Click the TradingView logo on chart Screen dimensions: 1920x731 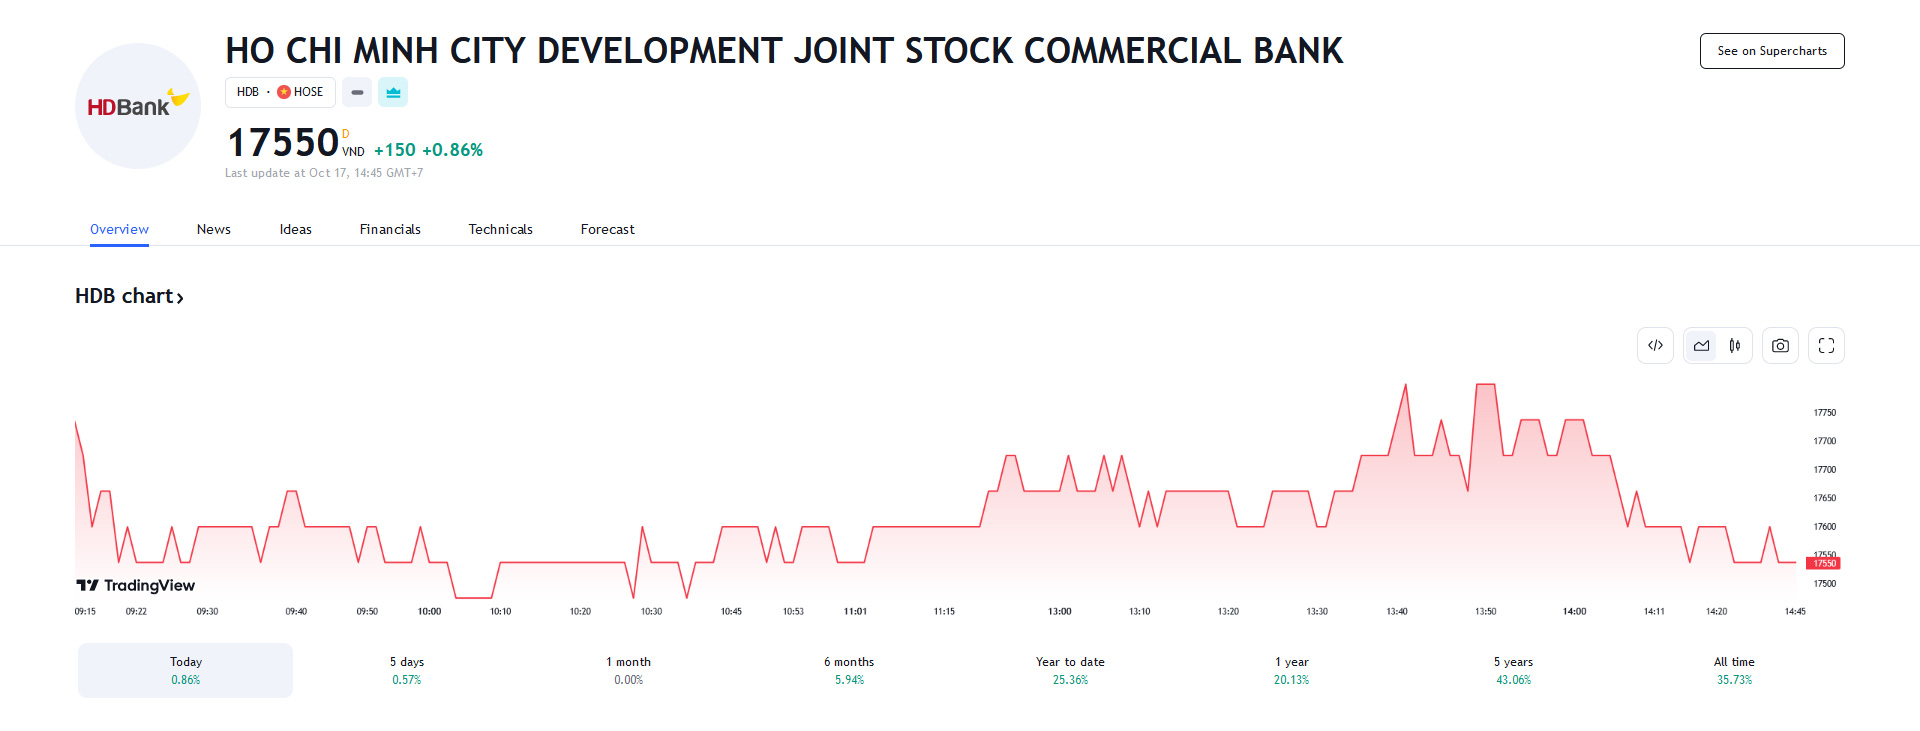tap(136, 585)
